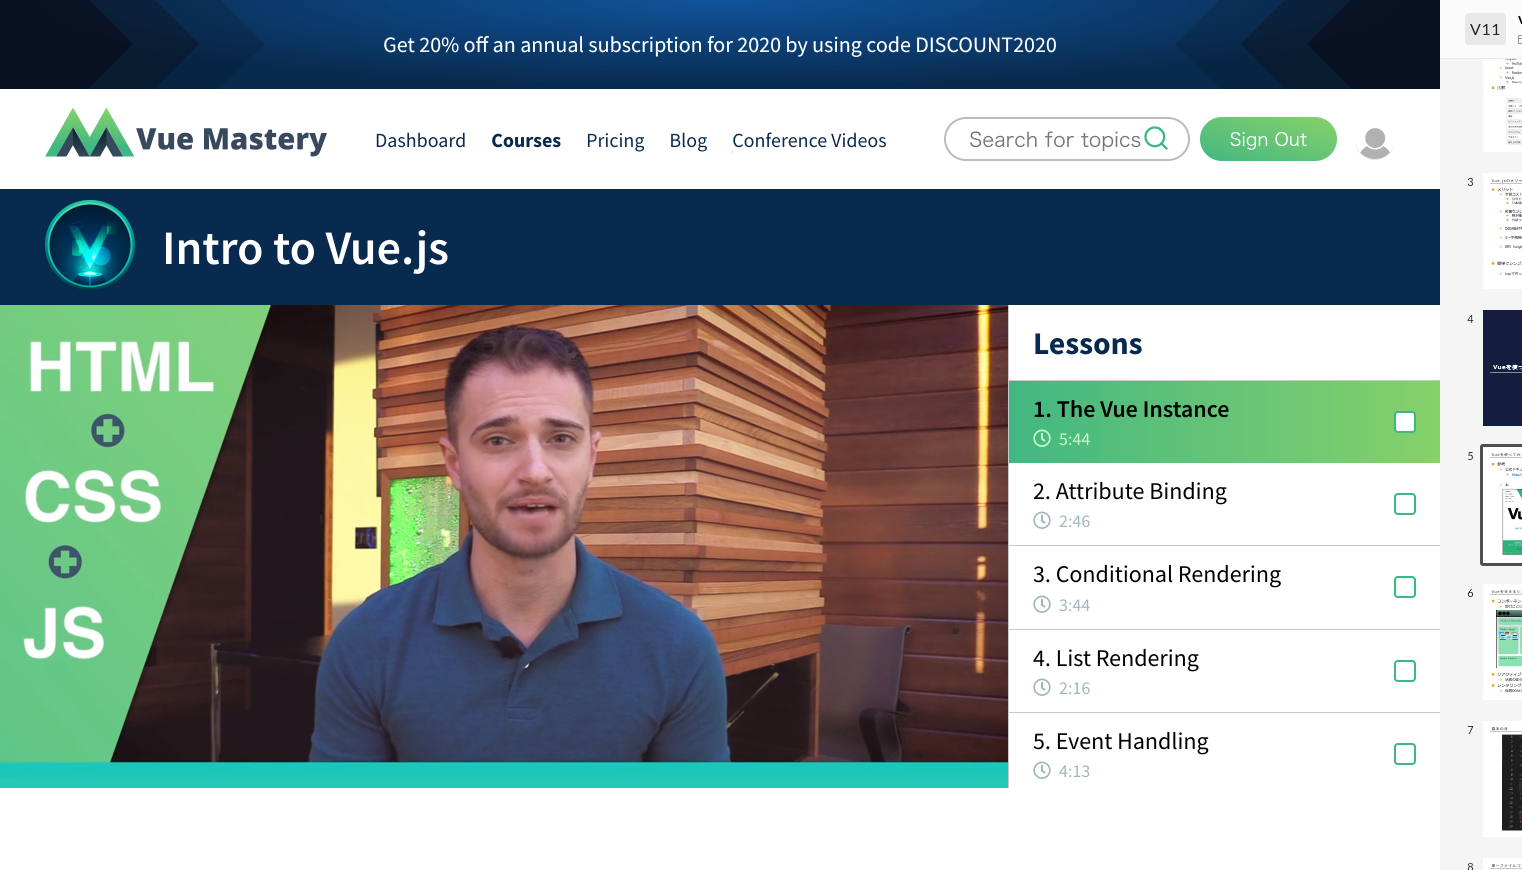The width and height of the screenshot is (1522, 870).
Task: Toggle Event Handling lesson completion
Action: coord(1405,754)
